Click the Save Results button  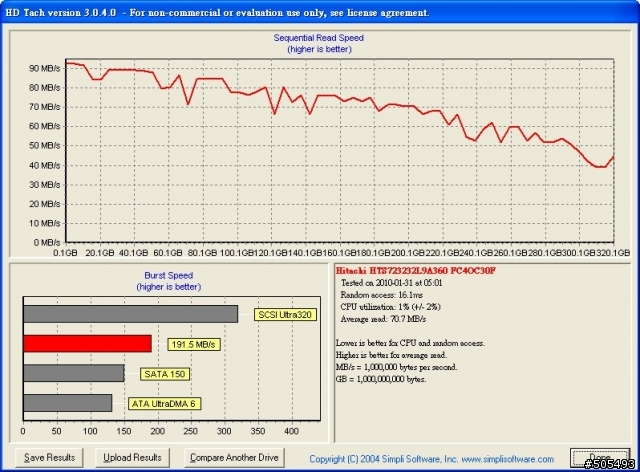click(x=49, y=458)
